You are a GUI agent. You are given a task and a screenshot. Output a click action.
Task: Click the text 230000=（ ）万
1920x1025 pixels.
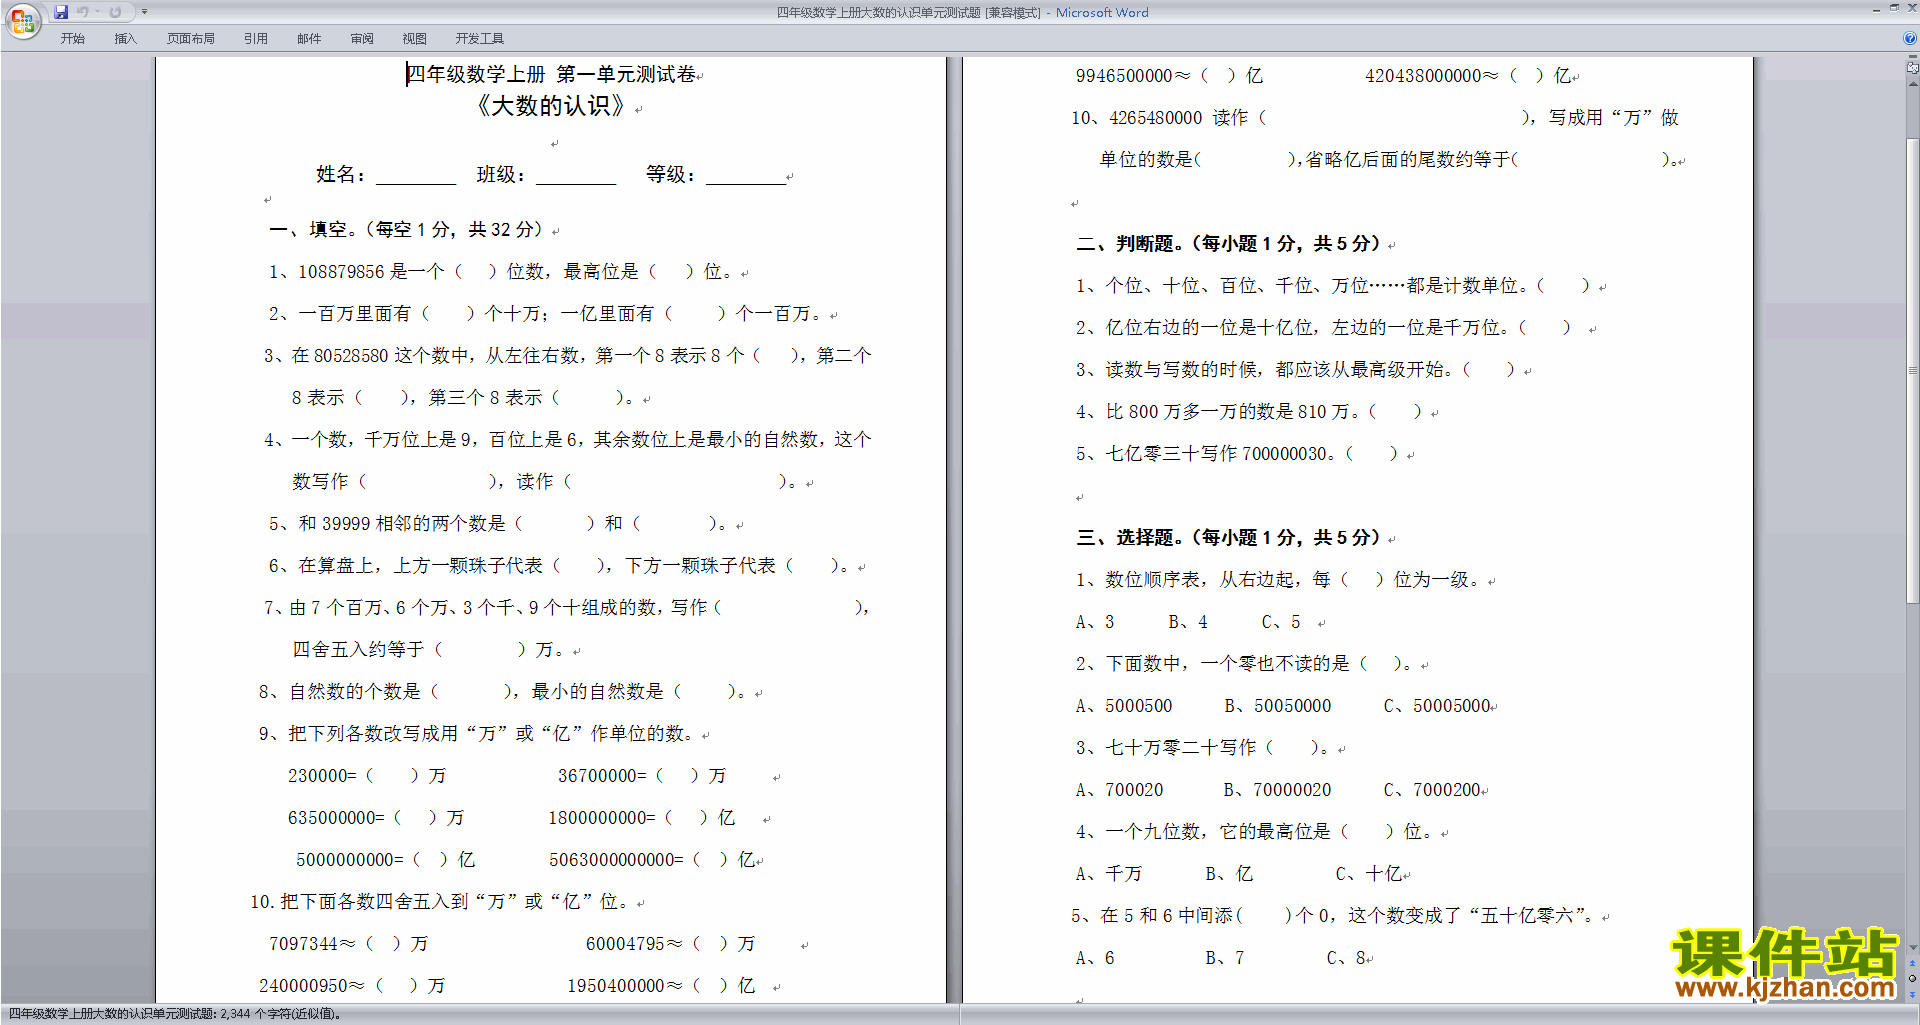point(367,776)
